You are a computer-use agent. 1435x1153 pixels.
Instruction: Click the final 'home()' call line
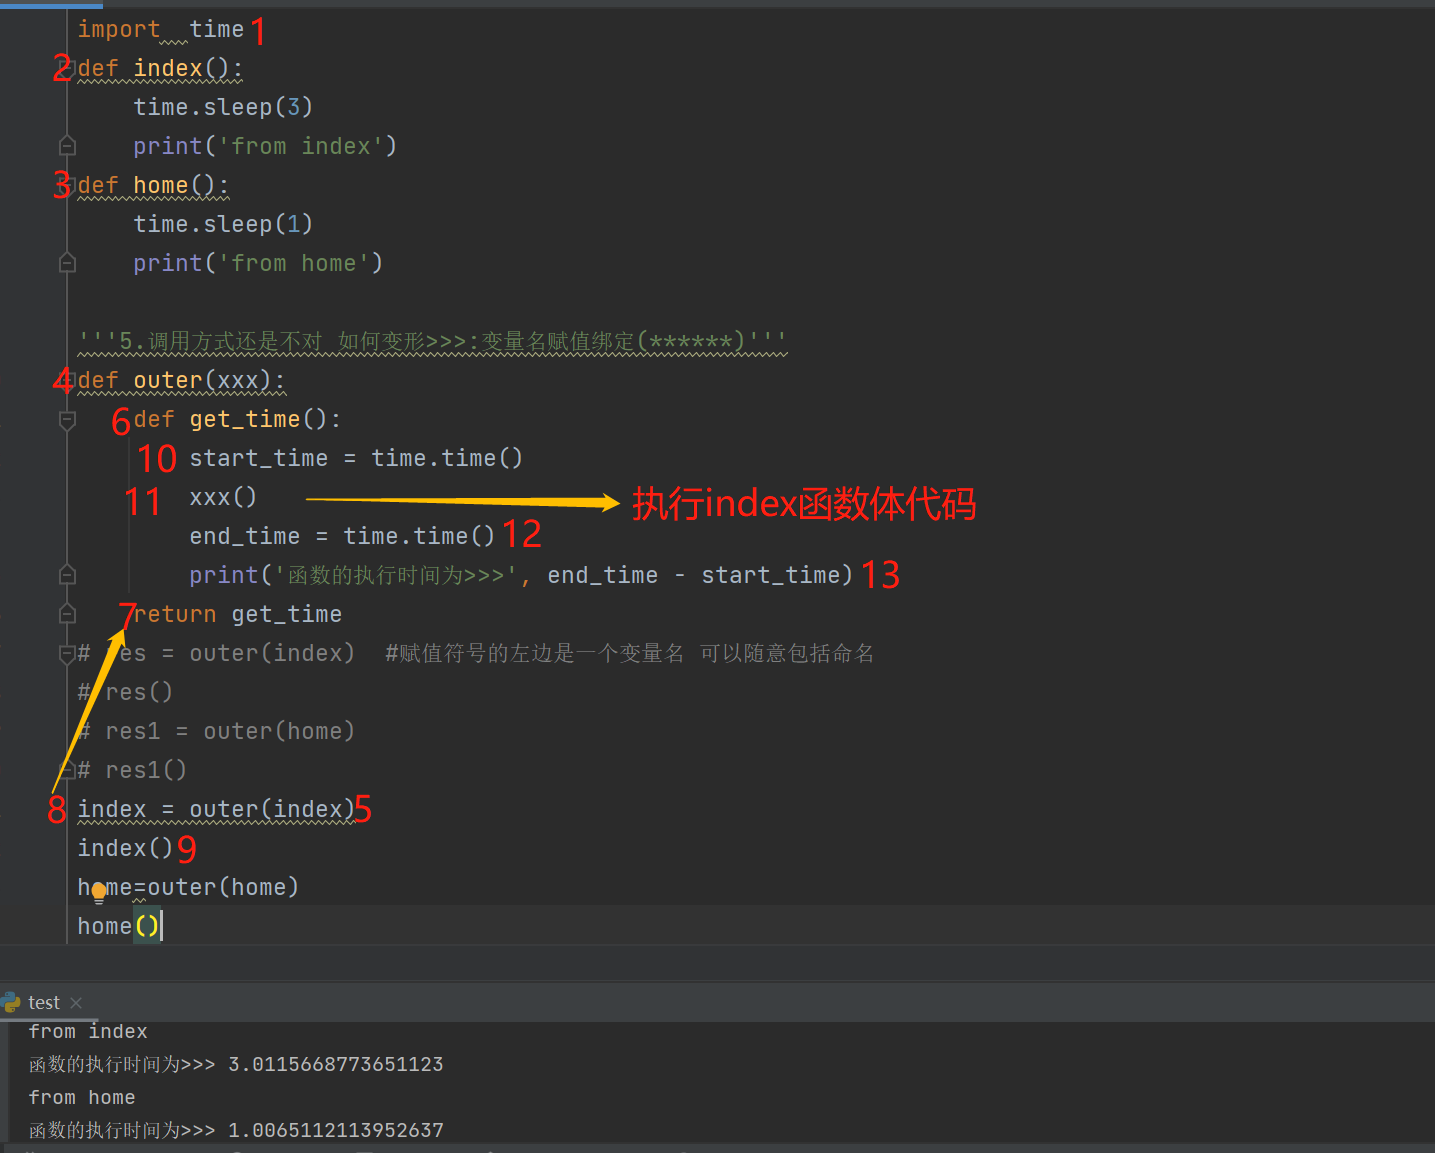pyautogui.click(x=118, y=926)
